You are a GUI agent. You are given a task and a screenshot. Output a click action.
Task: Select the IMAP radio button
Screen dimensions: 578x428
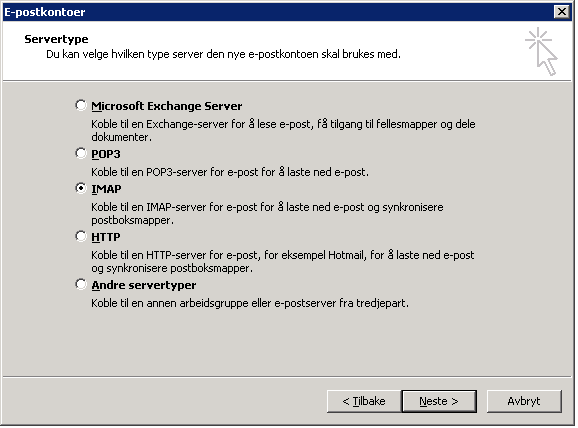(81, 188)
